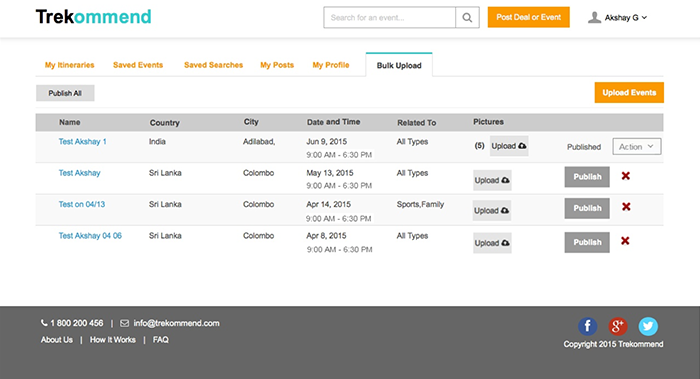Click the Name column header
The width and height of the screenshot is (700, 379).
coord(70,122)
